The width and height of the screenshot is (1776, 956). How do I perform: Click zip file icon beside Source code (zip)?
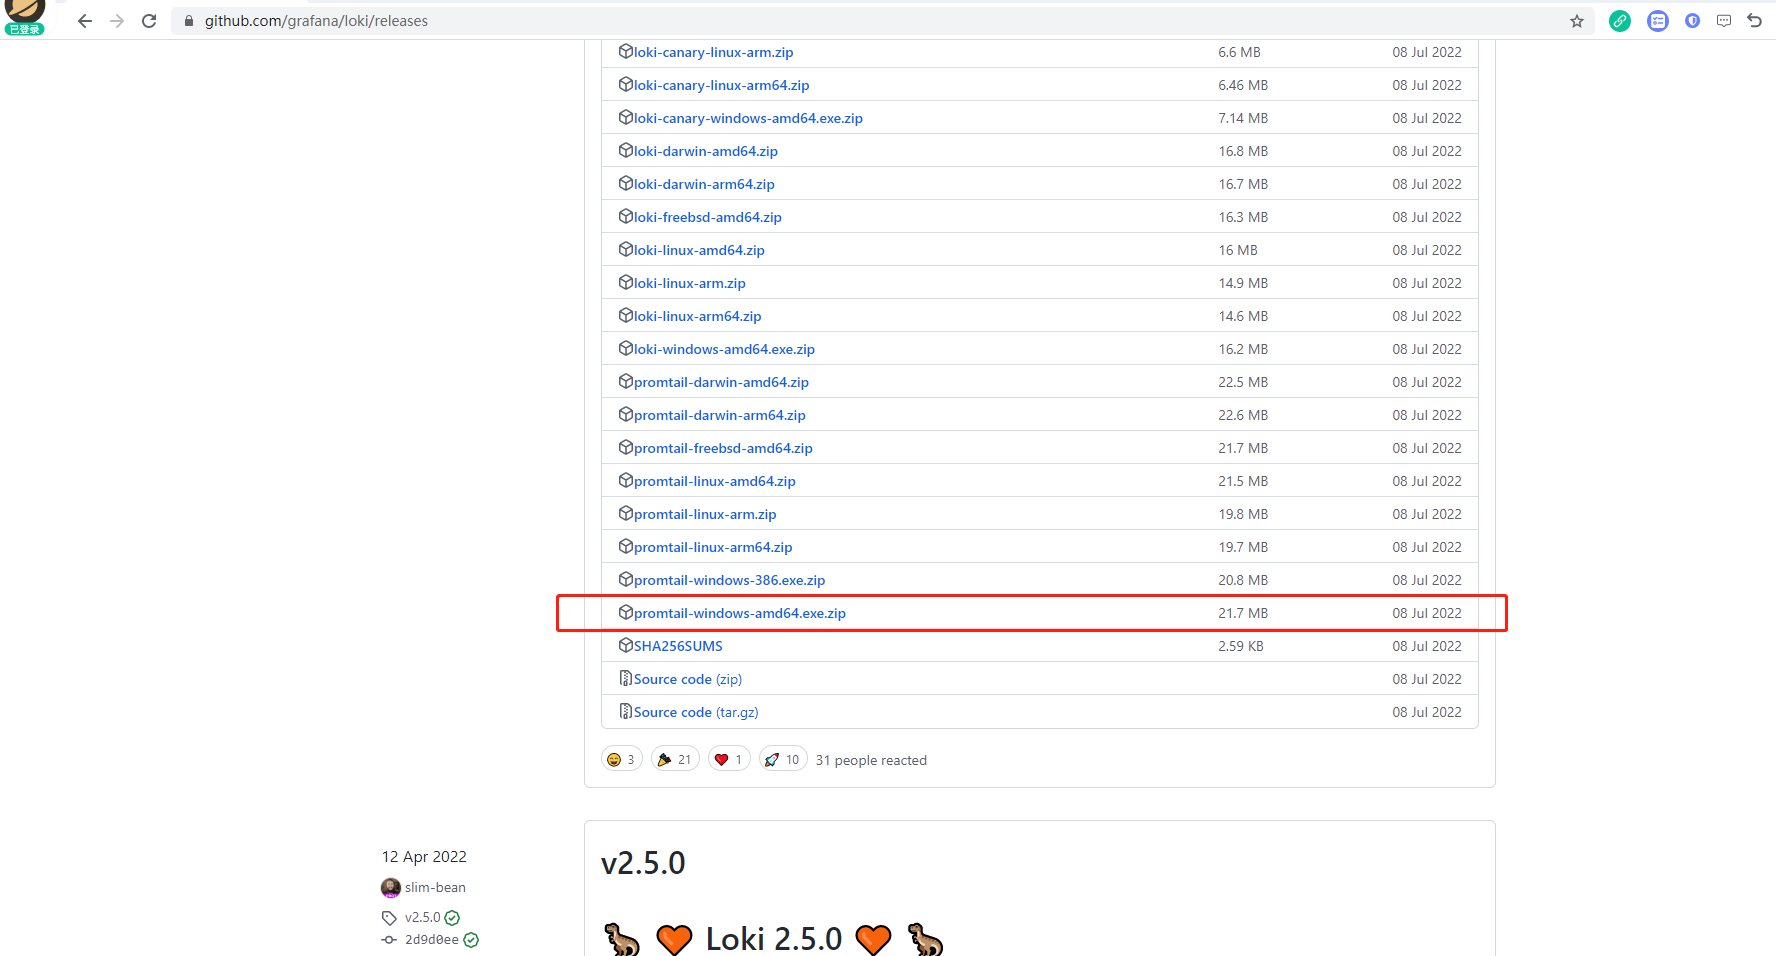click(x=626, y=678)
